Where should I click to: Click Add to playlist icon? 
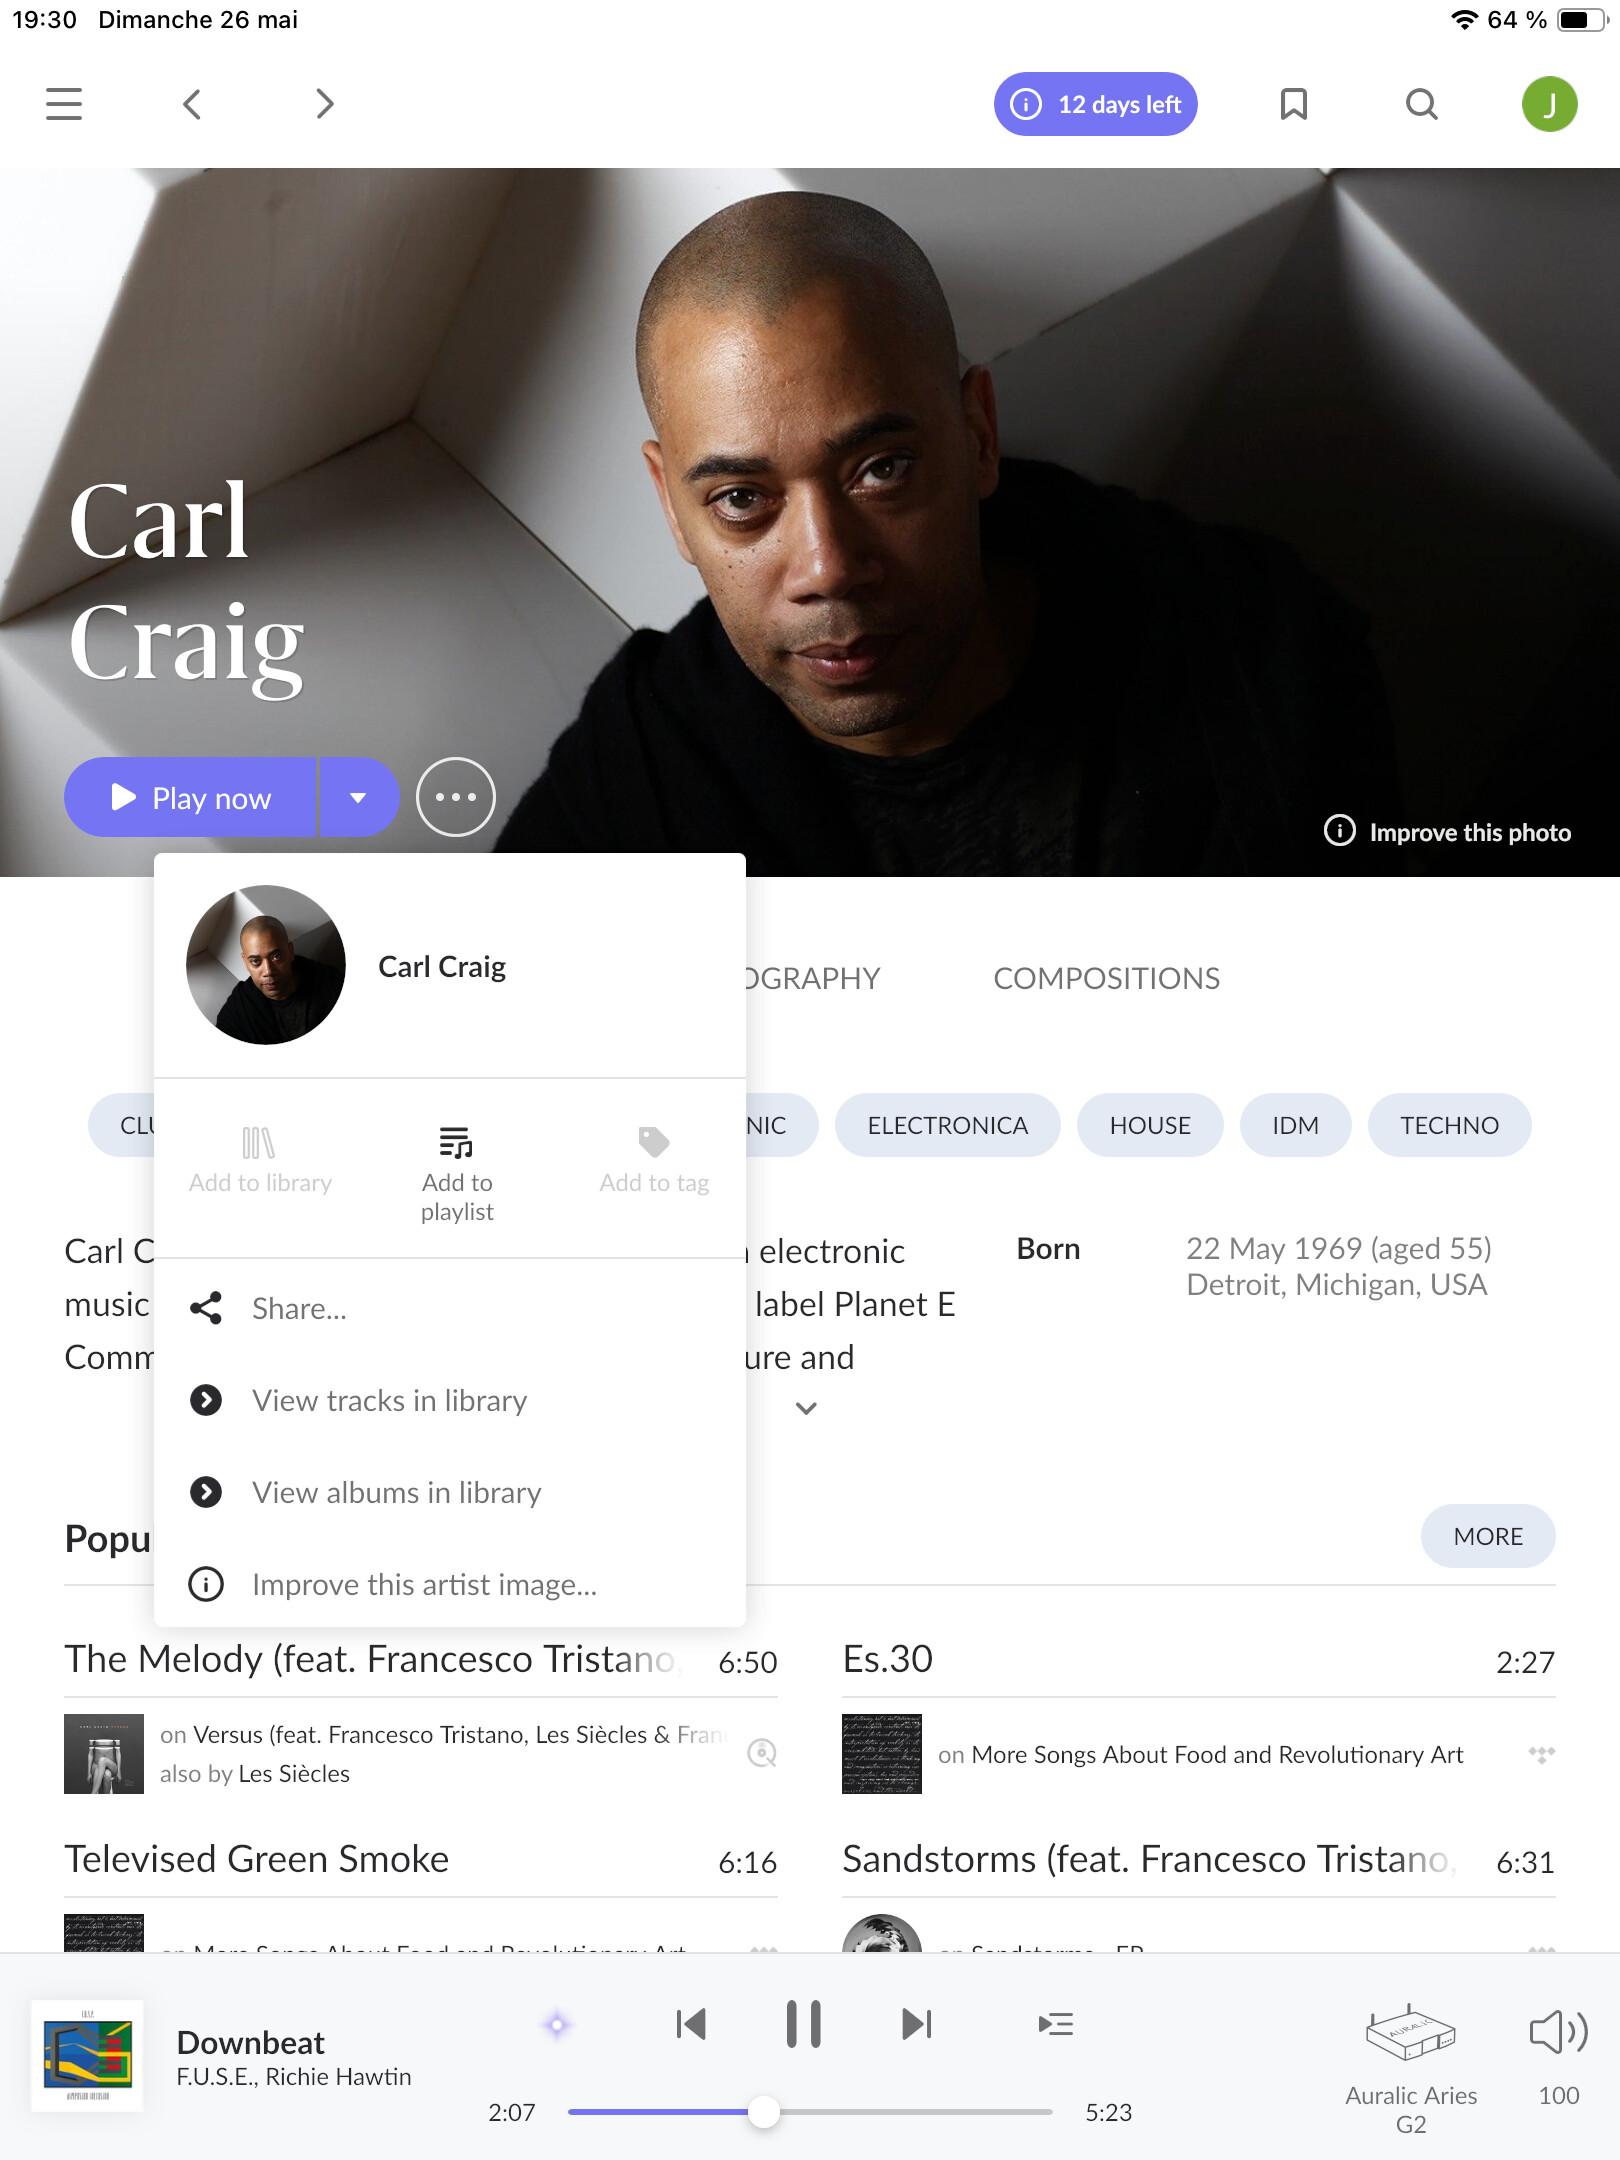(456, 1142)
